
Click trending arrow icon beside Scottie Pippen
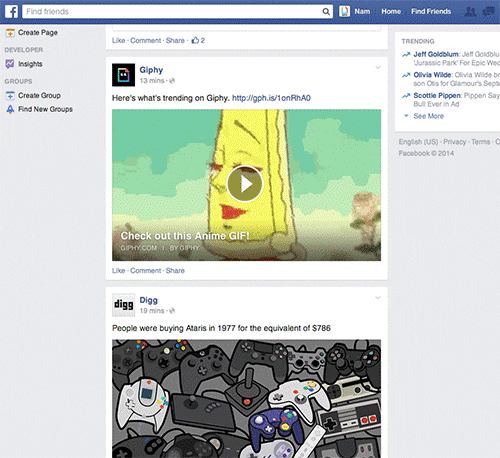coord(406,96)
